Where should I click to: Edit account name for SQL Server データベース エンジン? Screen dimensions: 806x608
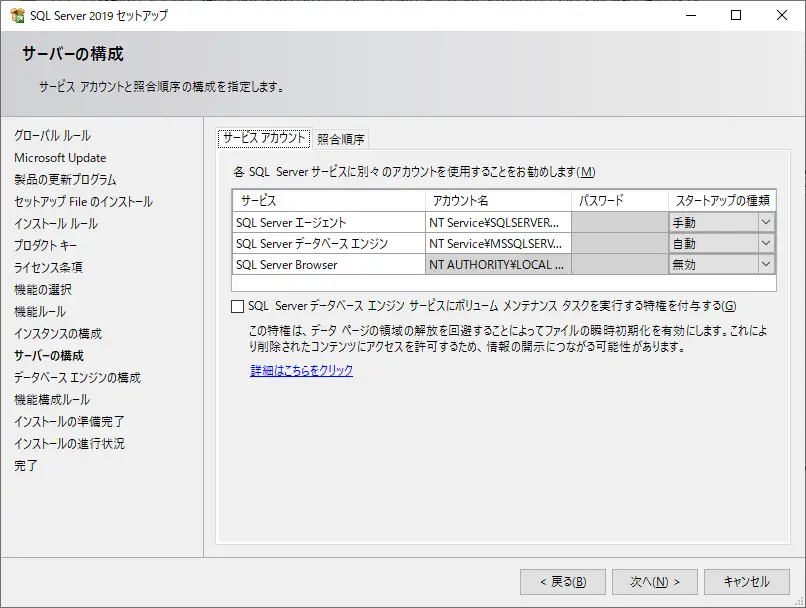tap(498, 244)
